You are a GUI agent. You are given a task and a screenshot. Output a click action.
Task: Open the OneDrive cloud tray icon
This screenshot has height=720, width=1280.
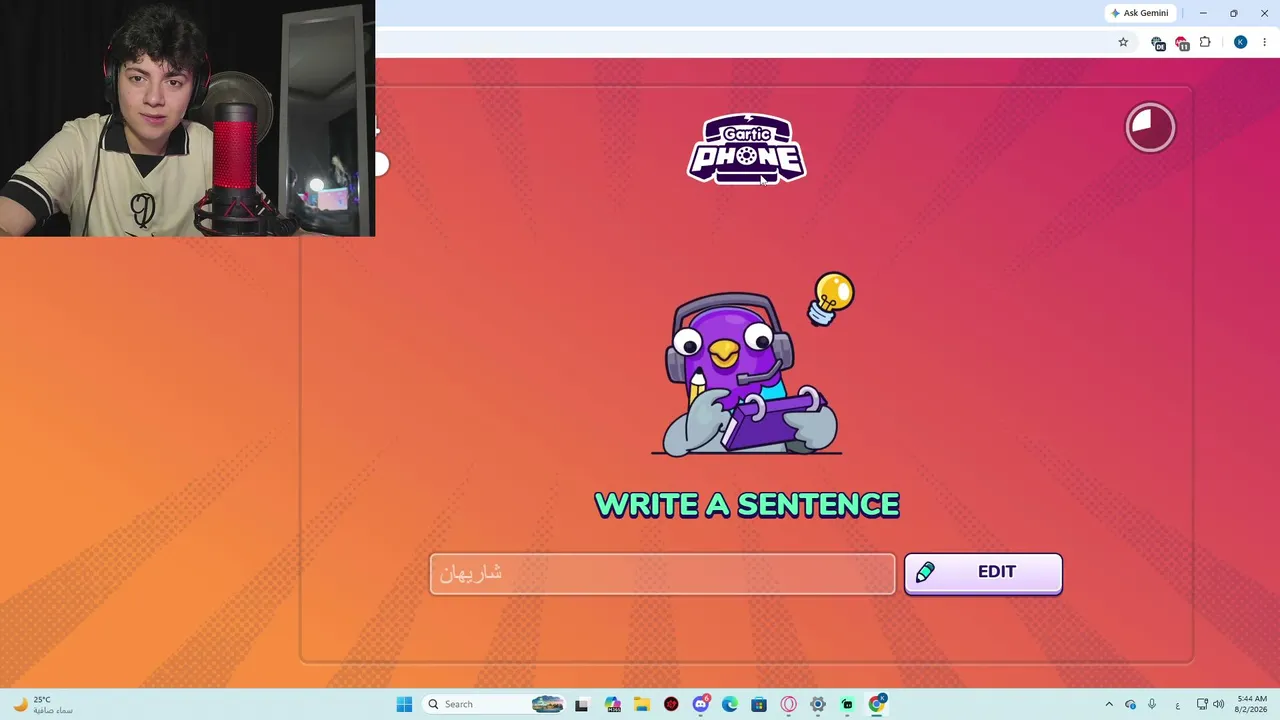pos(1130,704)
